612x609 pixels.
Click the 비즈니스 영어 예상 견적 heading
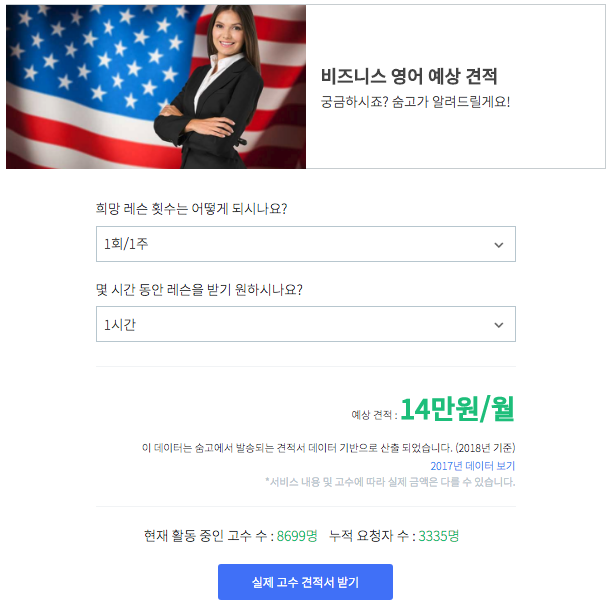(x=409, y=76)
